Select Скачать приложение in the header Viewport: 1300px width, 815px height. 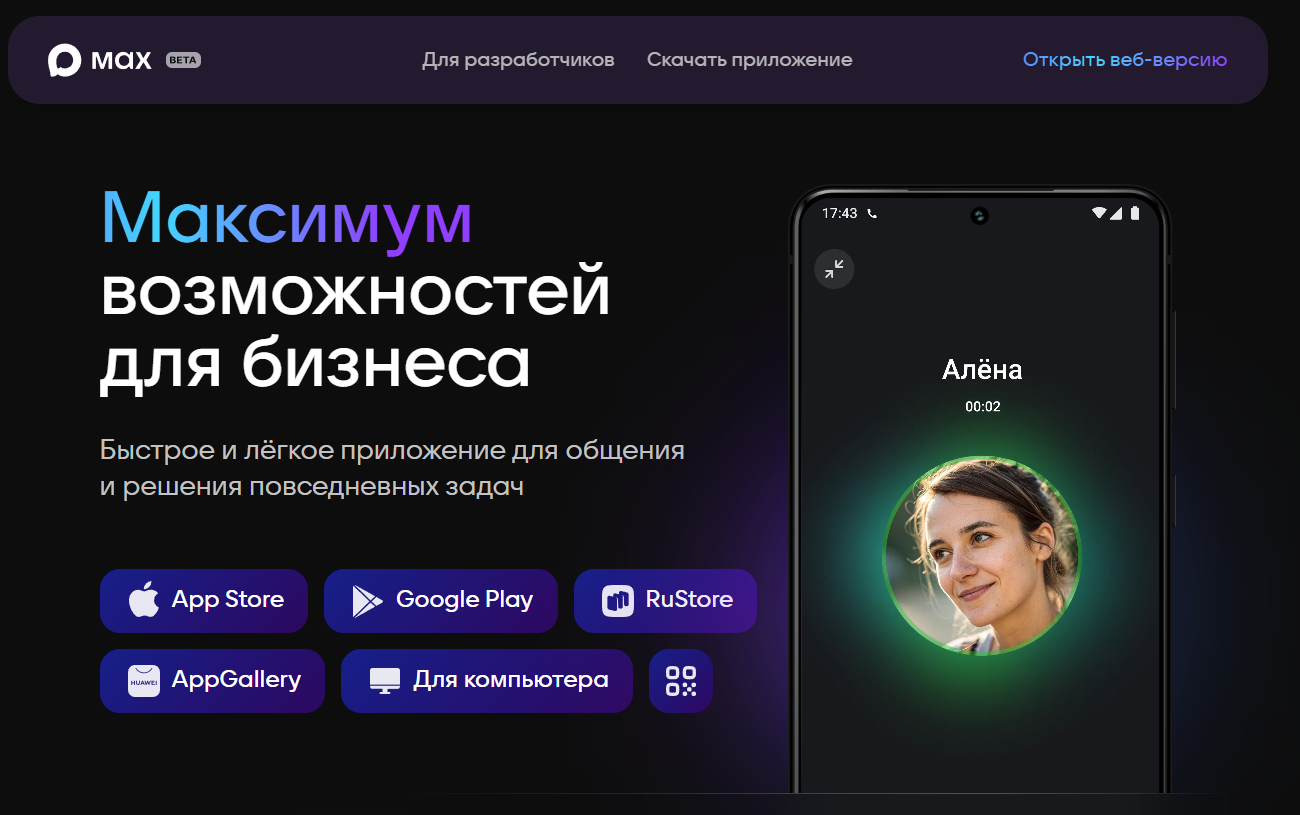tap(750, 60)
